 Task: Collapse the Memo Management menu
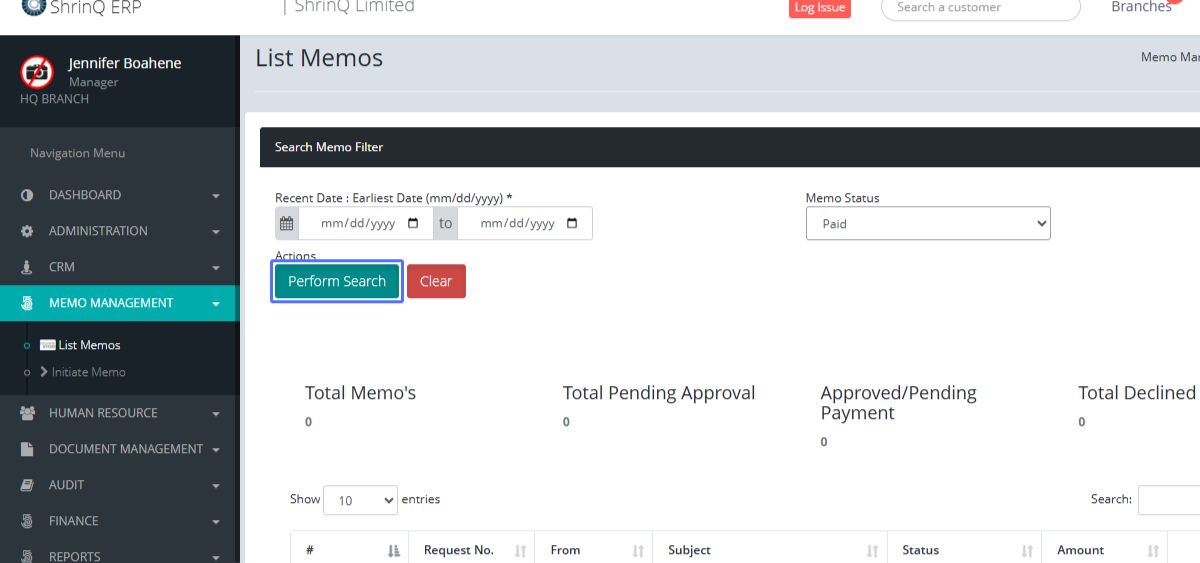coord(215,304)
